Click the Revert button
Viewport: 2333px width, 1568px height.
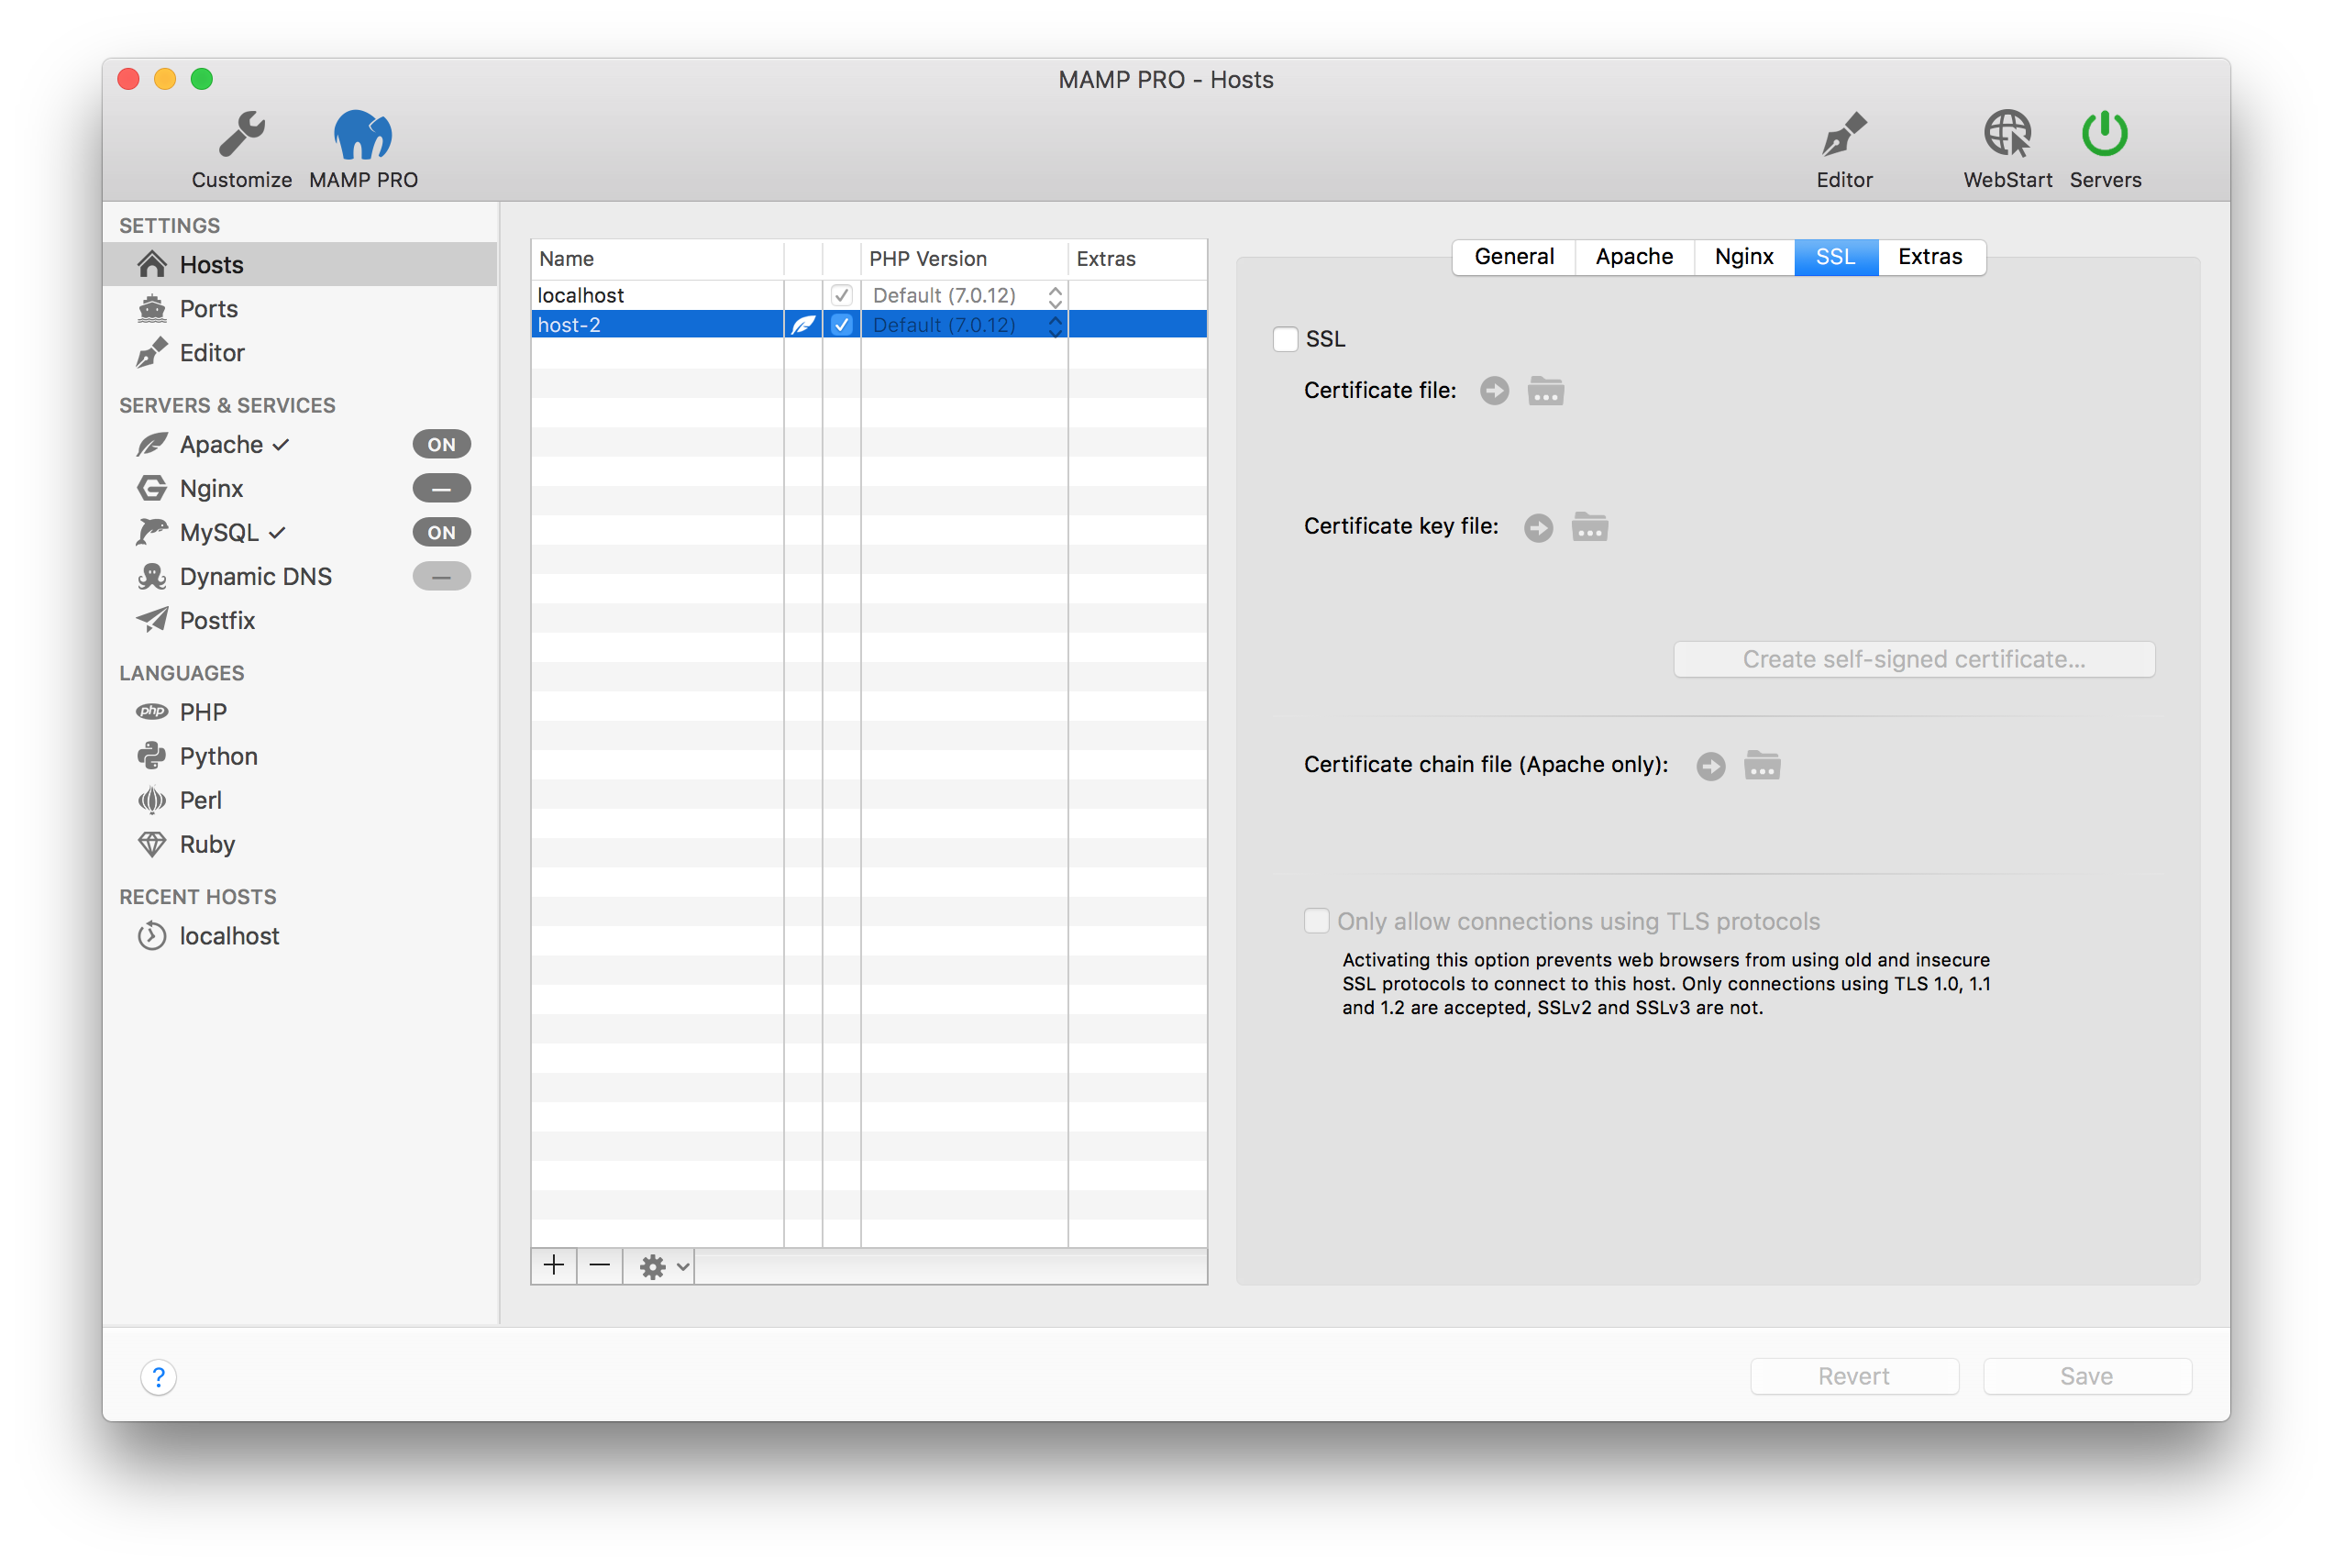coord(1853,1376)
